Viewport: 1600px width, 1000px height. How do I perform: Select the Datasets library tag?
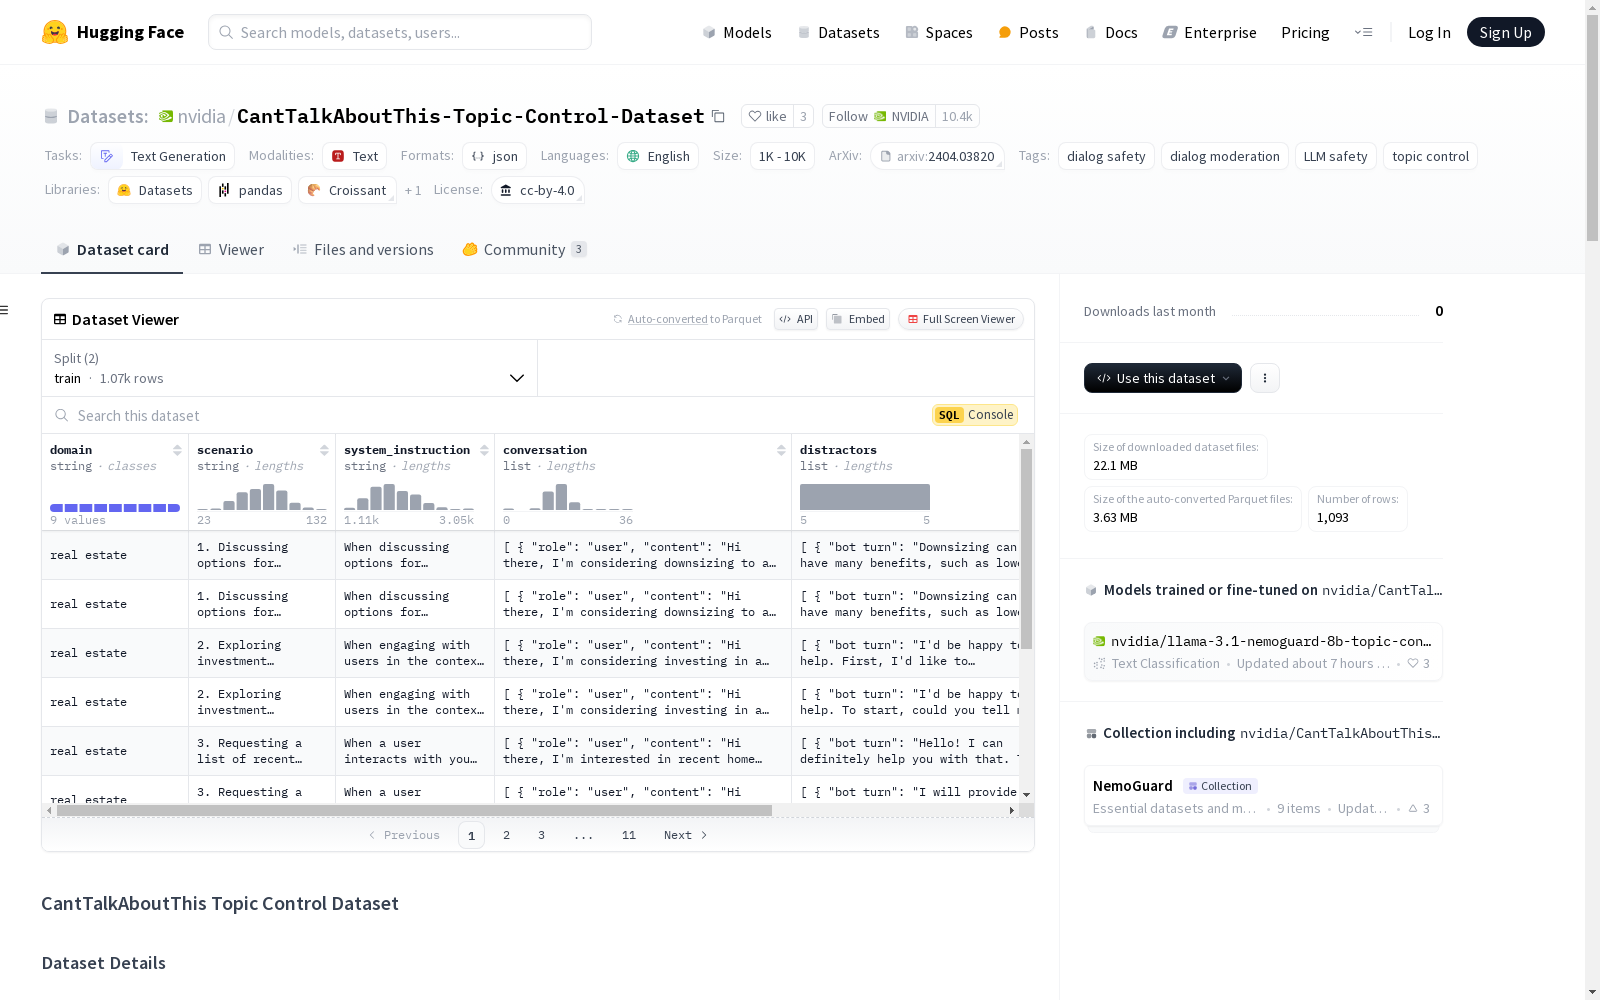(x=155, y=190)
